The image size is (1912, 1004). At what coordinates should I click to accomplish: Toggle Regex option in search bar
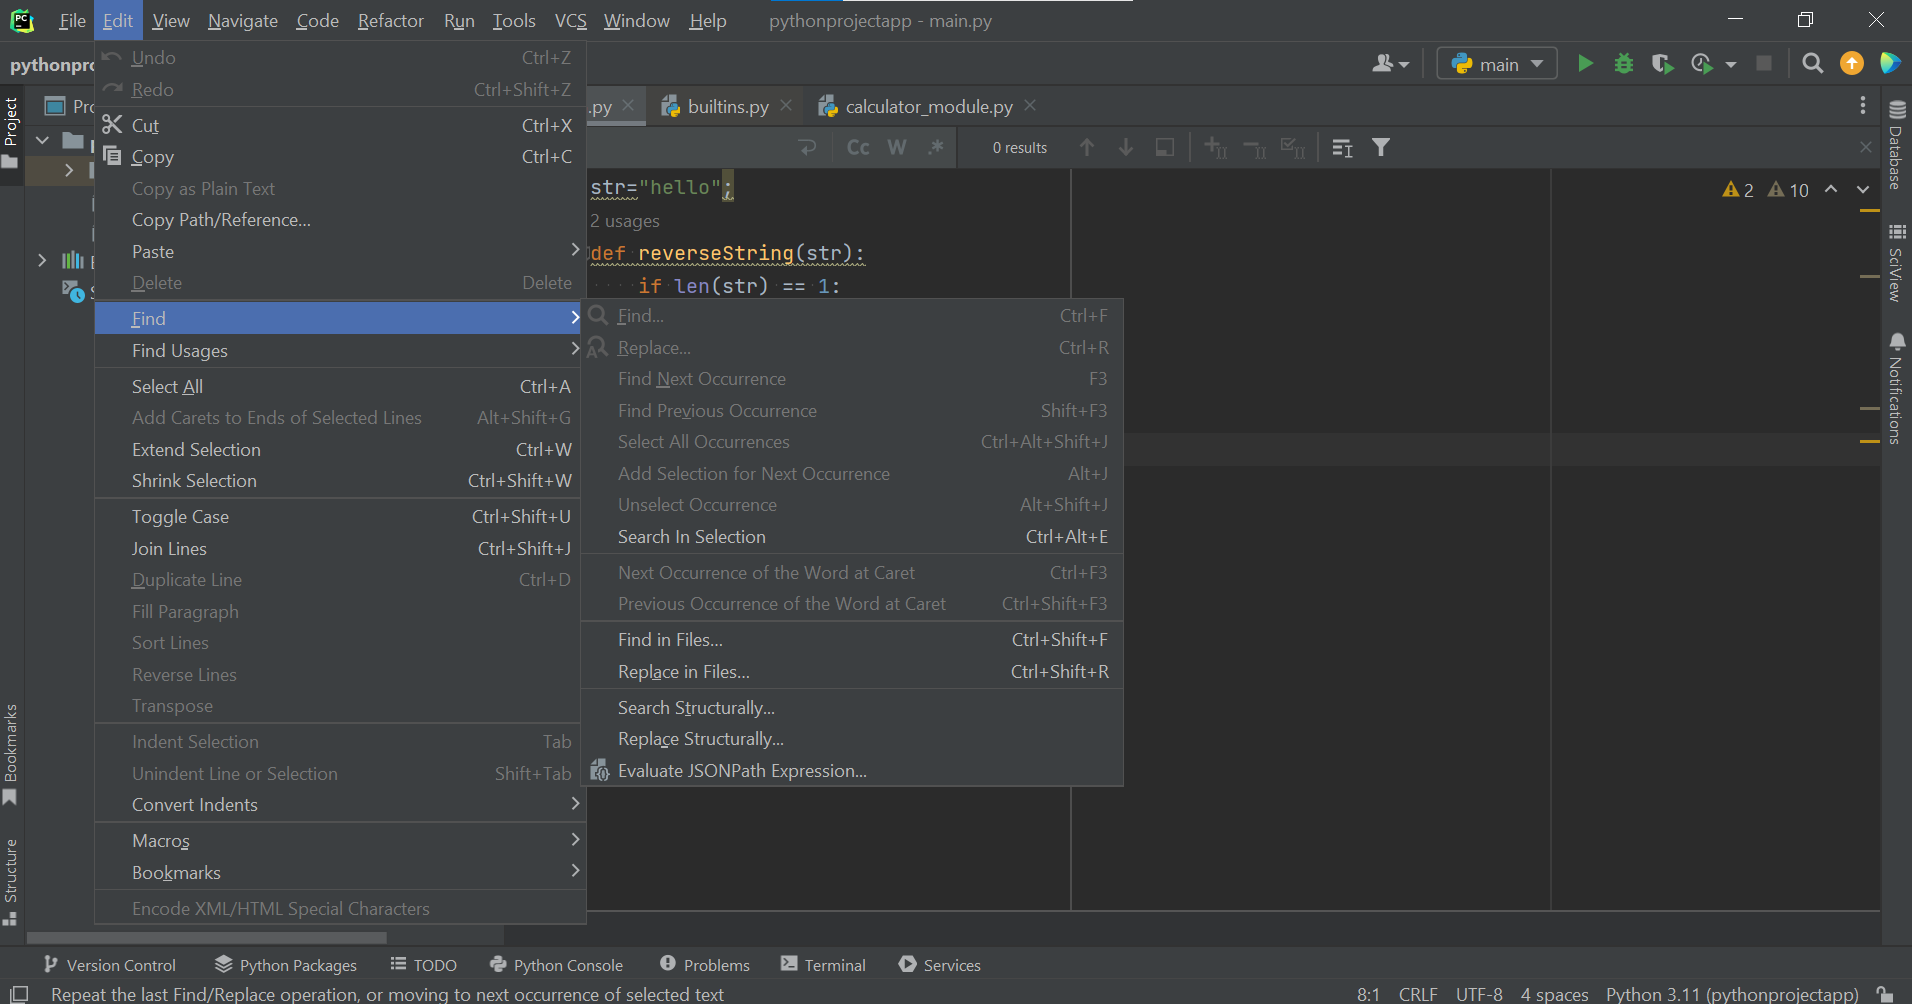click(x=936, y=148)
